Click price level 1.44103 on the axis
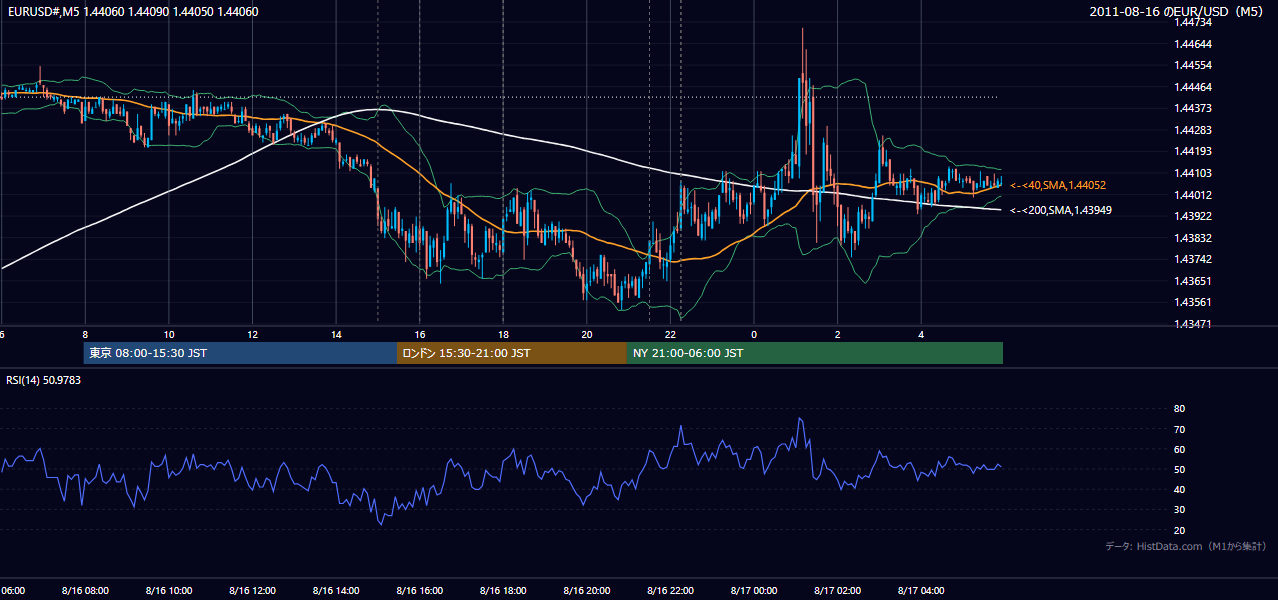The height and width of the screenshot is (600, 1278). click(x=1193, y=173)
